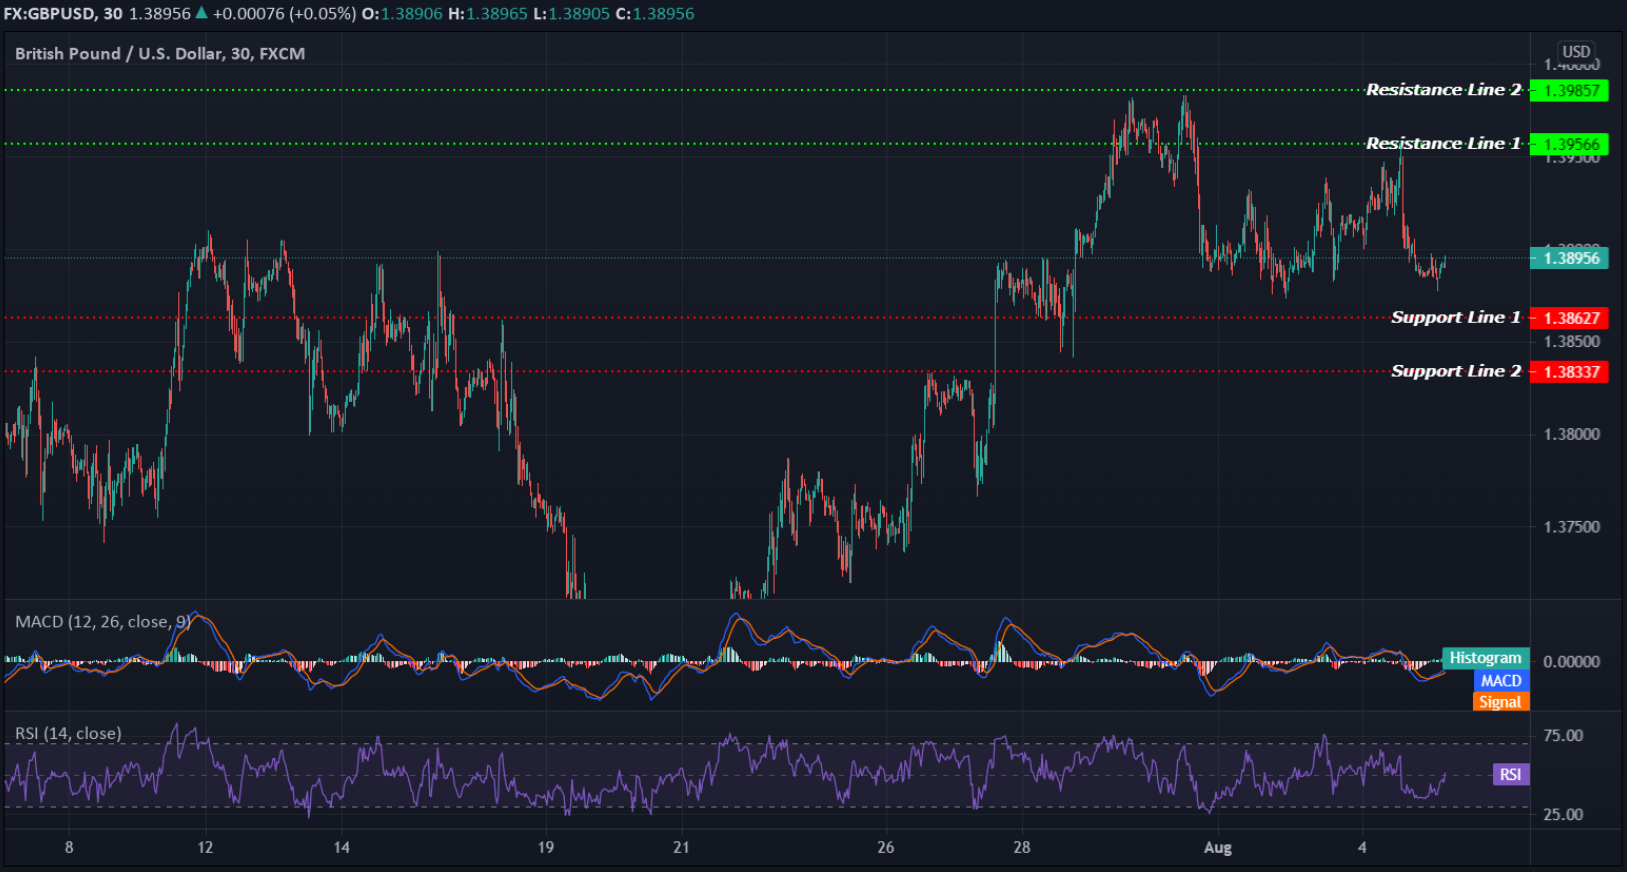Click the 1.38337 red price tag

coord(1569,372)
